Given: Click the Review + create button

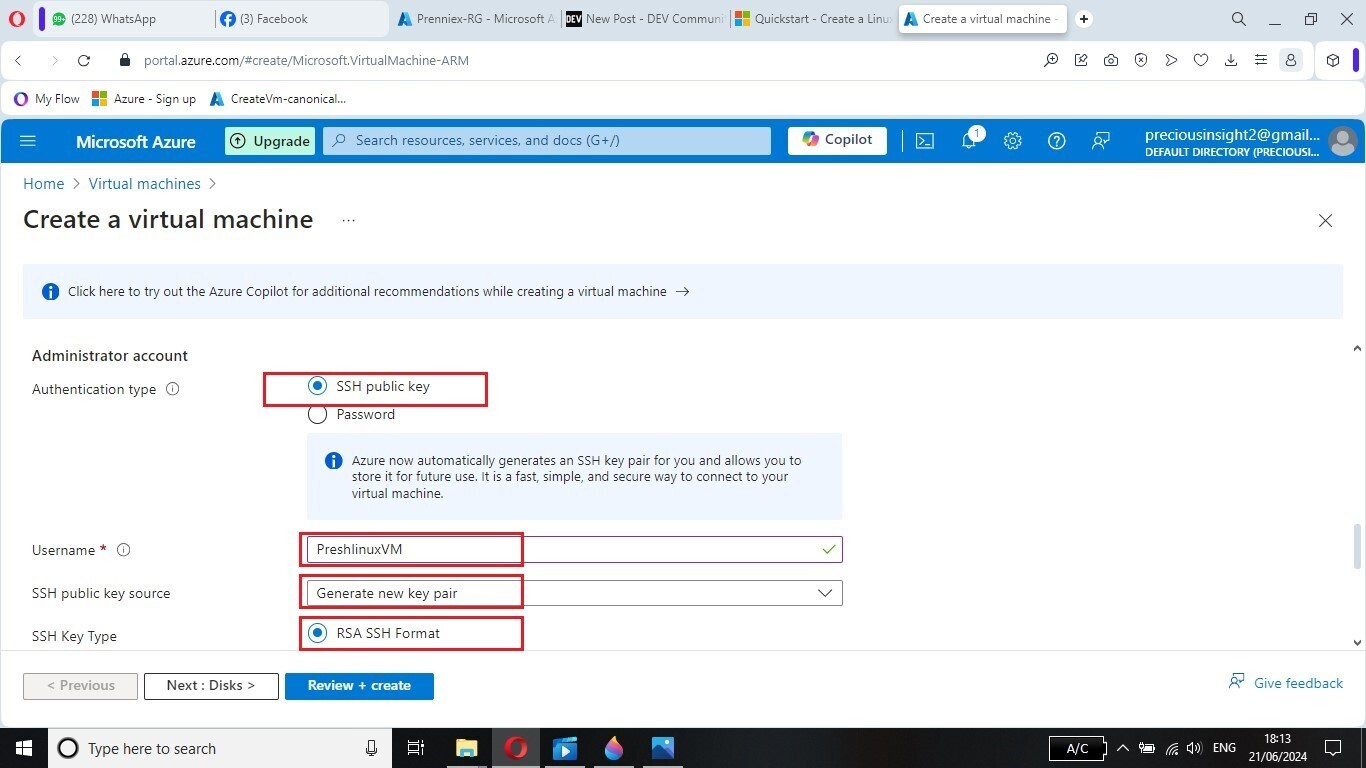Looking at the screenshot, I should [359, 686].
